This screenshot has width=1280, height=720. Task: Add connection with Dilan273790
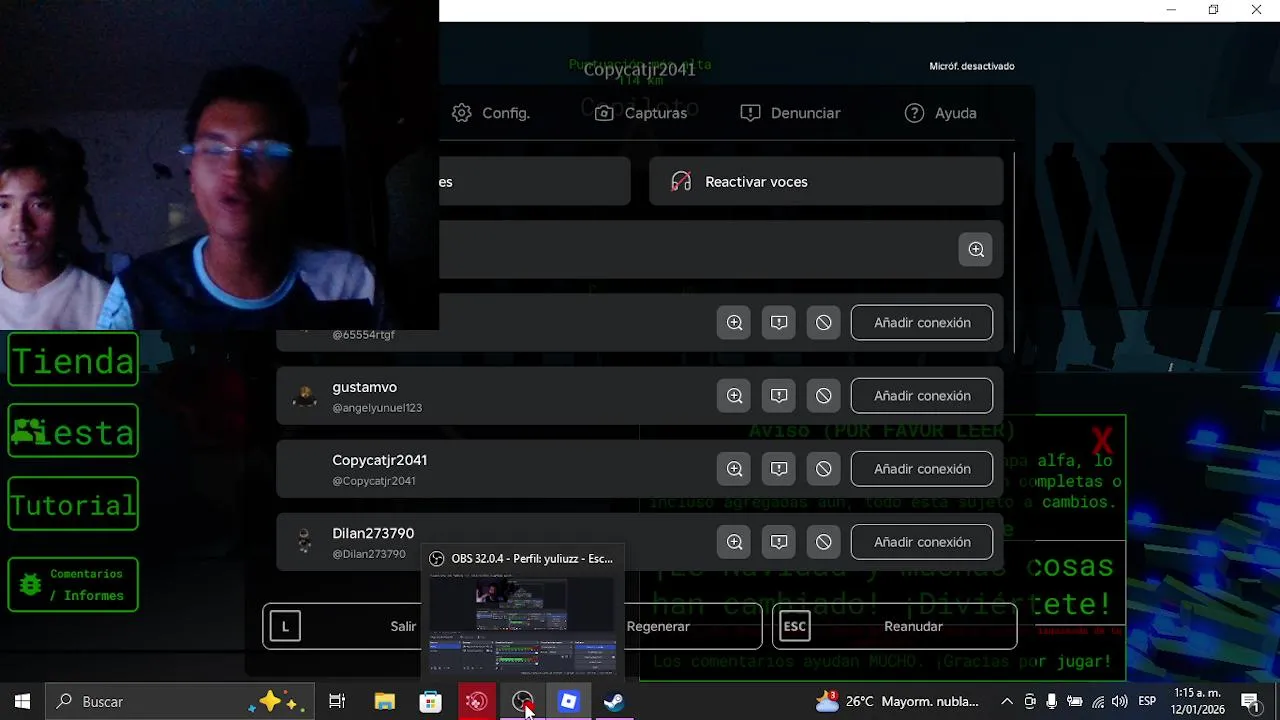pyautogui.click(x=922, y=542)
